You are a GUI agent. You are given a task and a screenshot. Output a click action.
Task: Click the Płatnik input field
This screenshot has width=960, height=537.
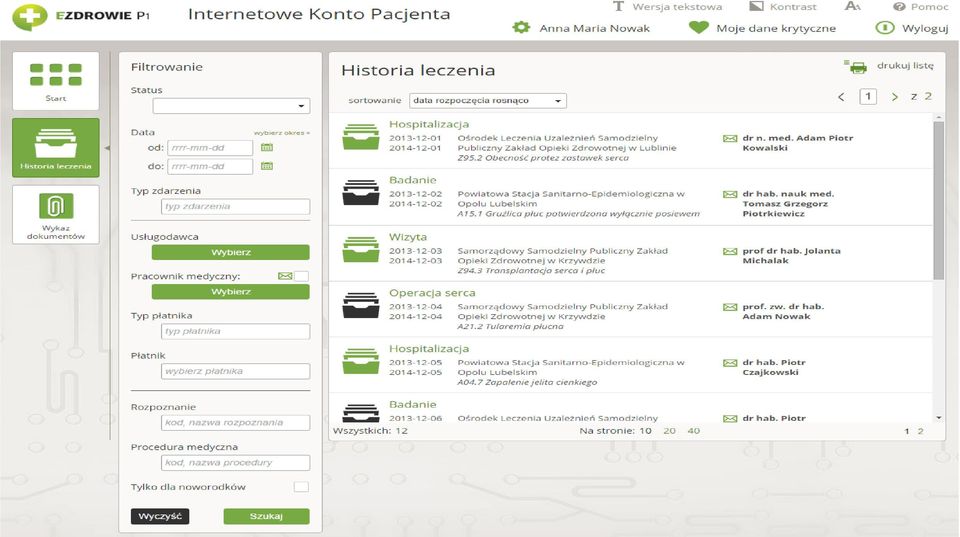pyautogui.click(x=236, y=371)
